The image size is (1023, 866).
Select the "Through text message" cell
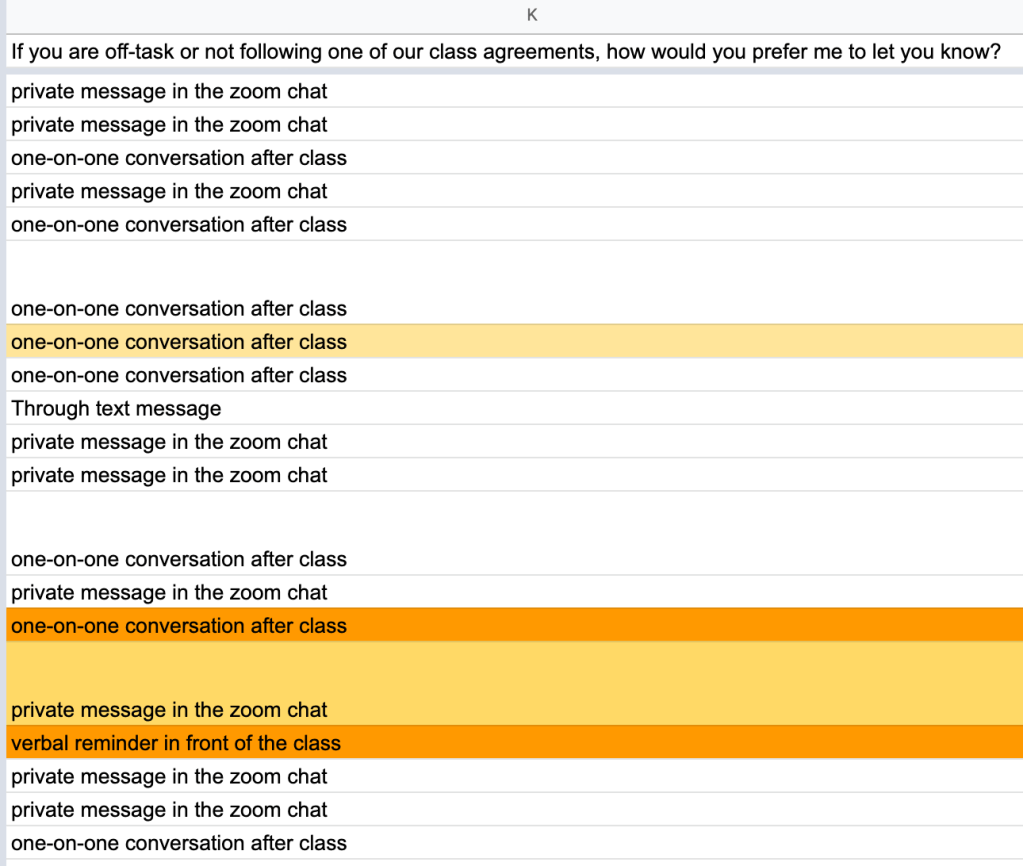pyautogui.click(x=116, y=408)
